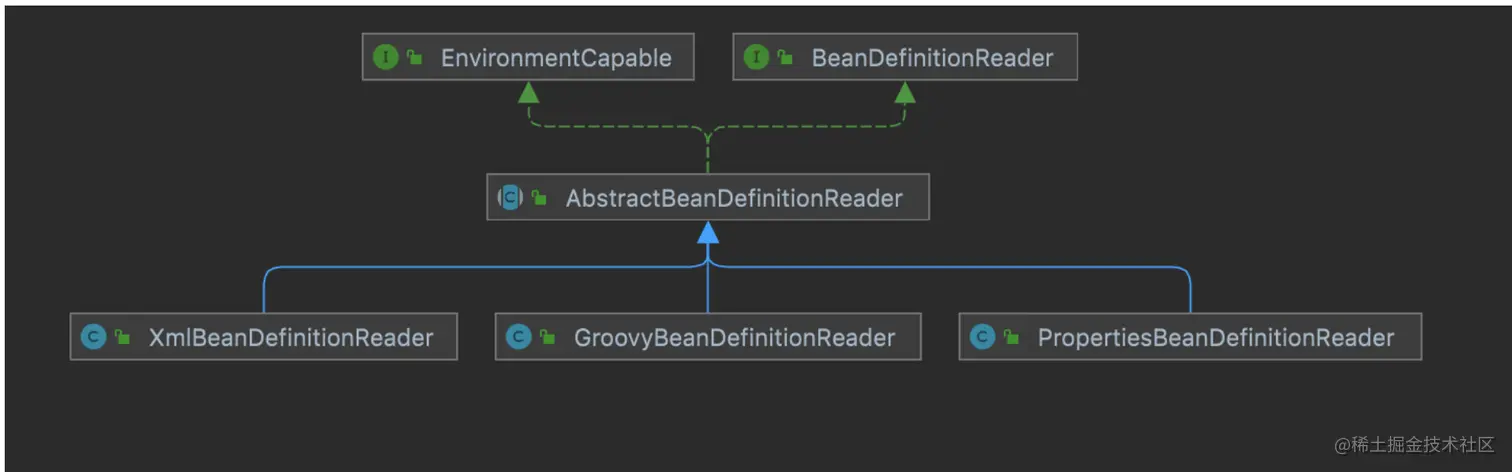This screenshot has width=1512, height=472.
Task: Click the class icon of GroovyBeanDefinitionReader
Action: click(x=518, y=337)
